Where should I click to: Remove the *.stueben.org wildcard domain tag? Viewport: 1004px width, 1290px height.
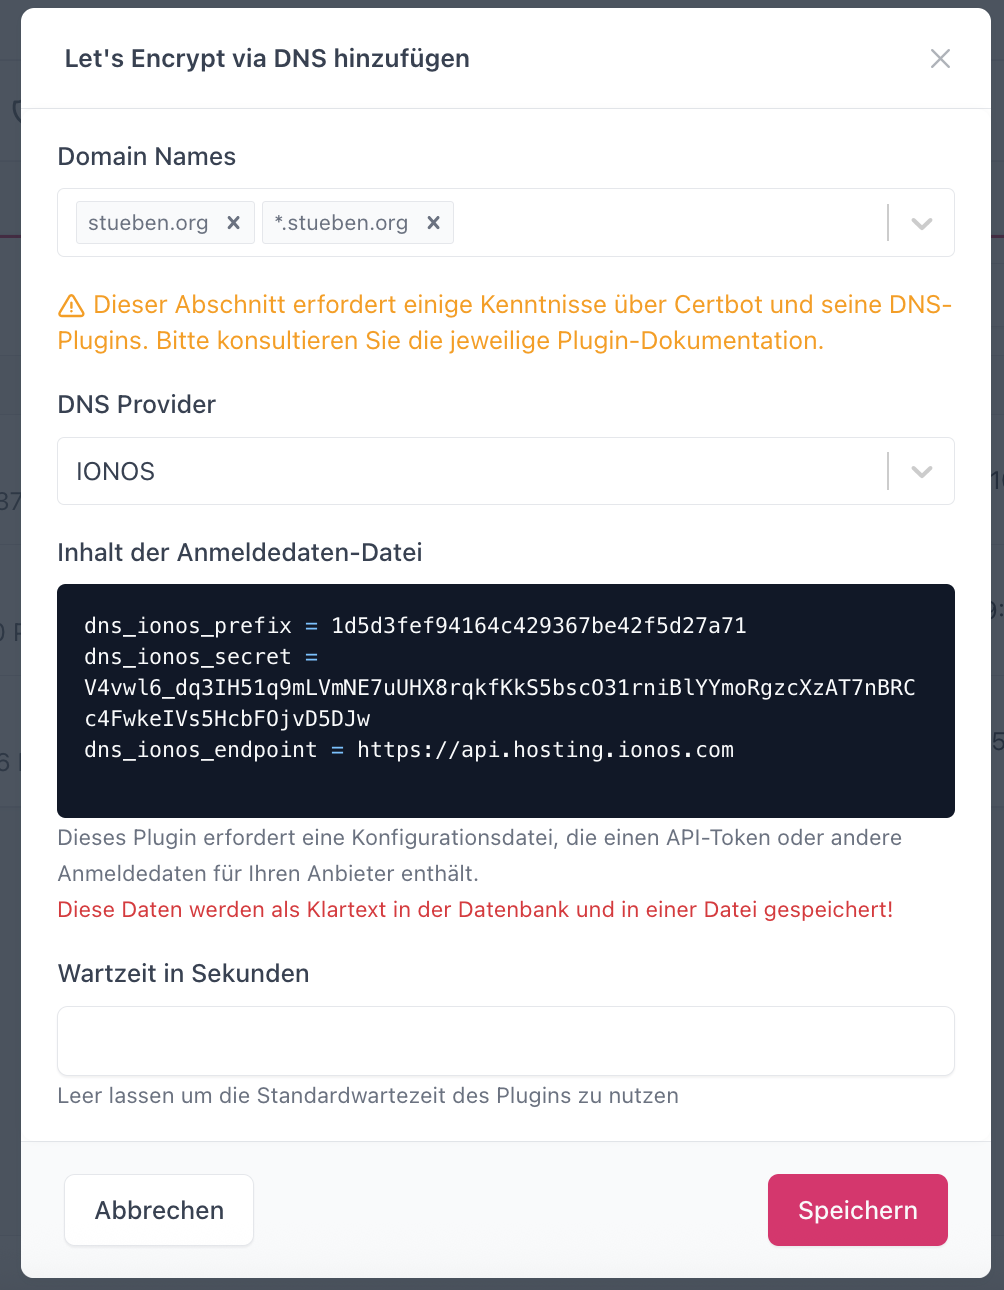pos(433,223)
